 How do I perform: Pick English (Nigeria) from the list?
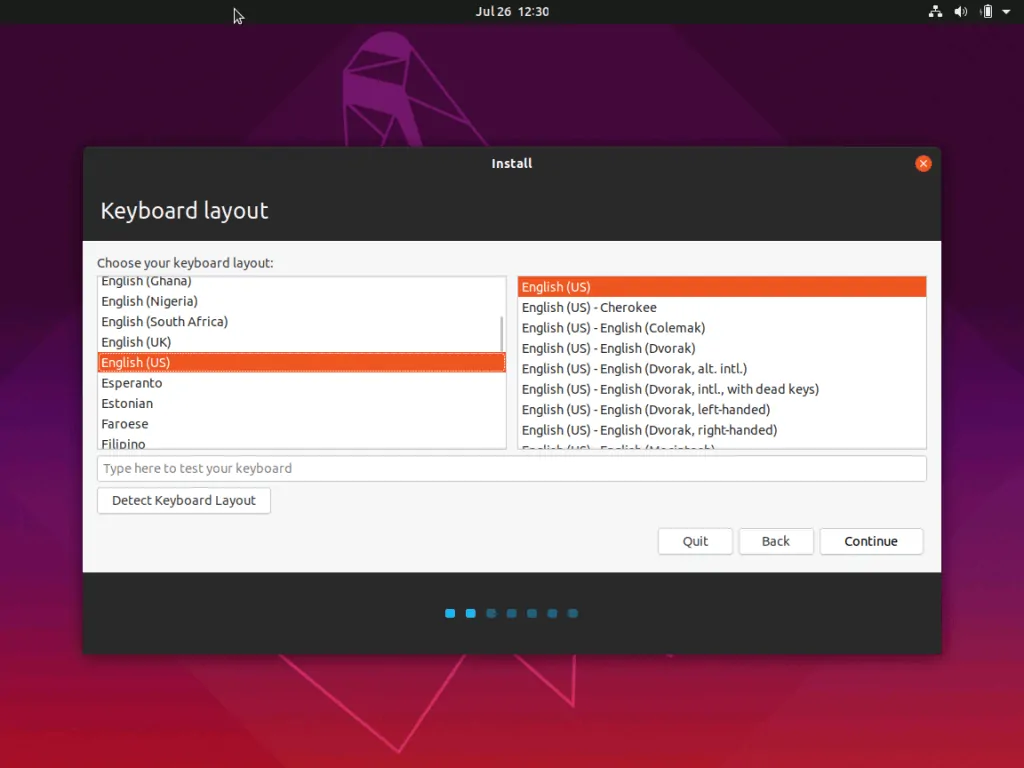(x=149, y=301)
